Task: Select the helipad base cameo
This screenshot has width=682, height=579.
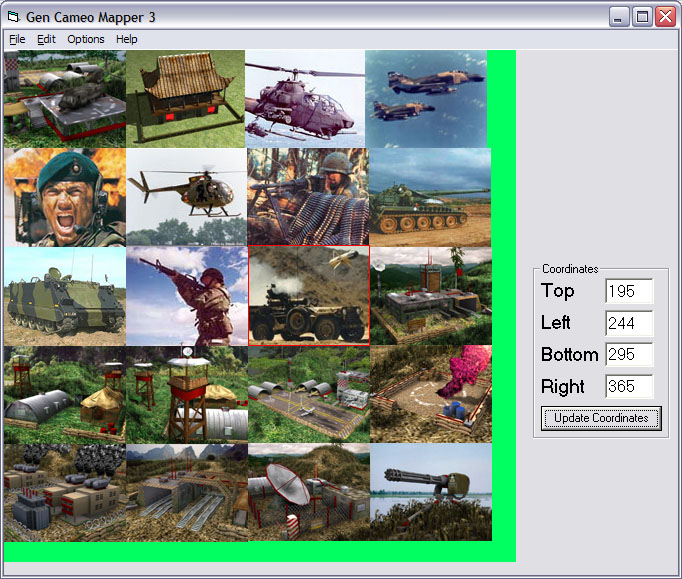Action: [65, 99]
